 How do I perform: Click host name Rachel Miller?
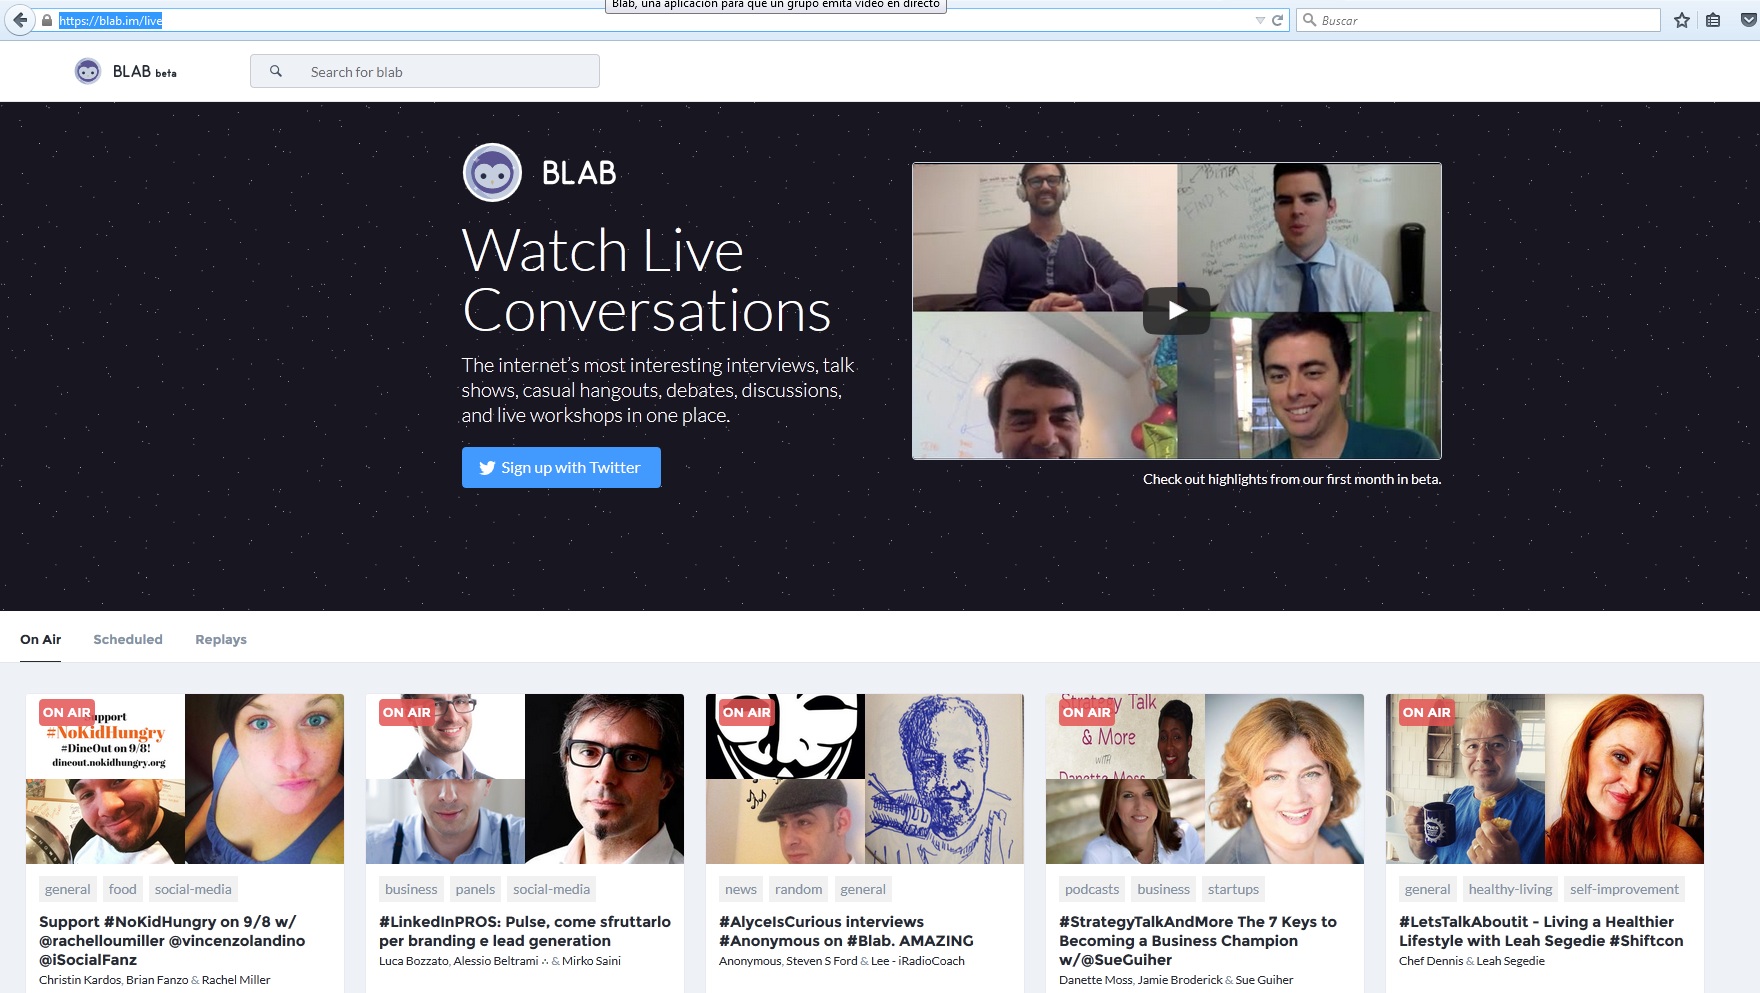[236, 980]
